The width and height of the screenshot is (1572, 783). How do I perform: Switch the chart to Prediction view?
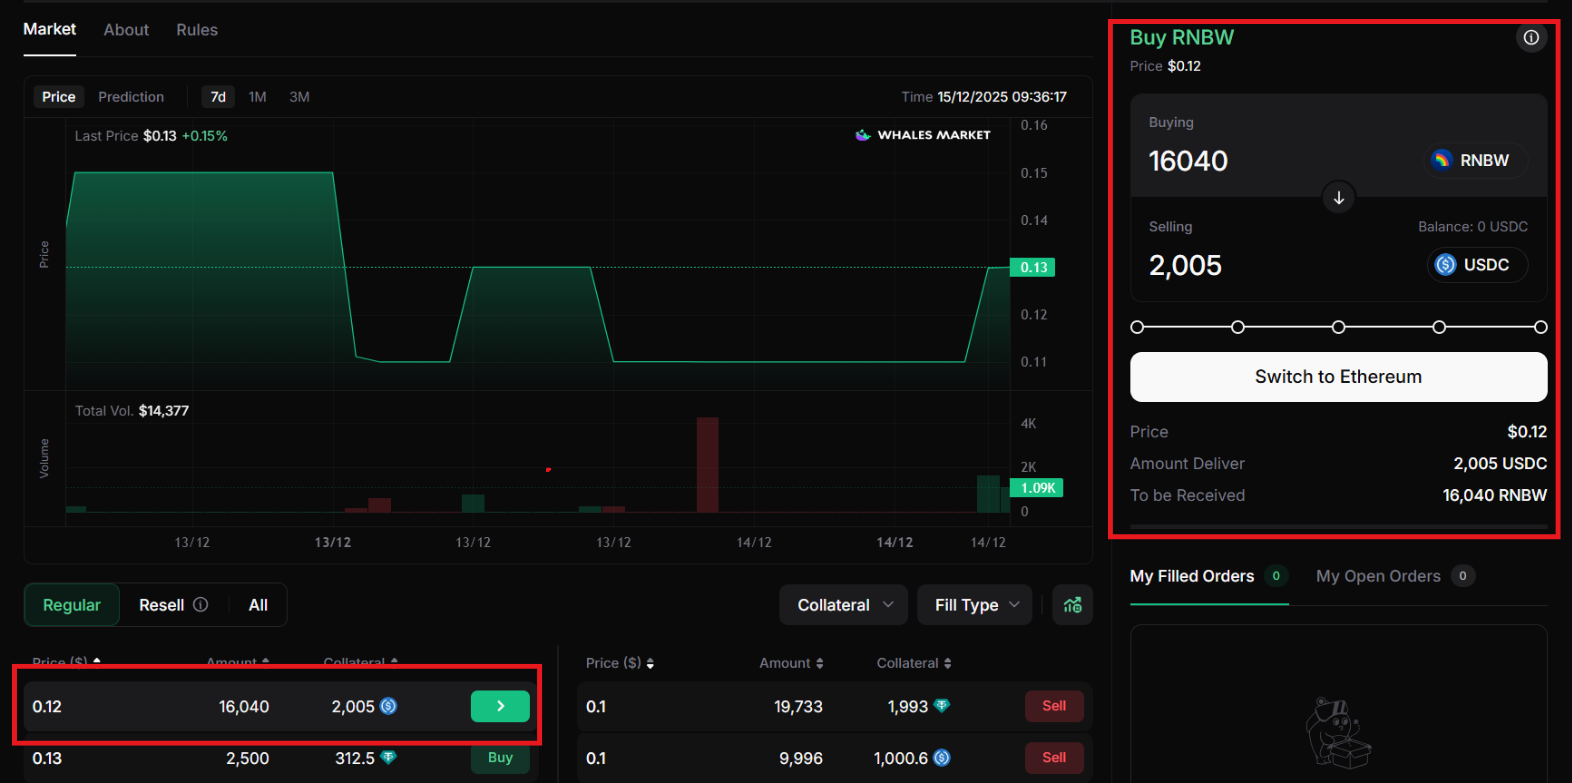pyautogui.click(x=131, y=97)
